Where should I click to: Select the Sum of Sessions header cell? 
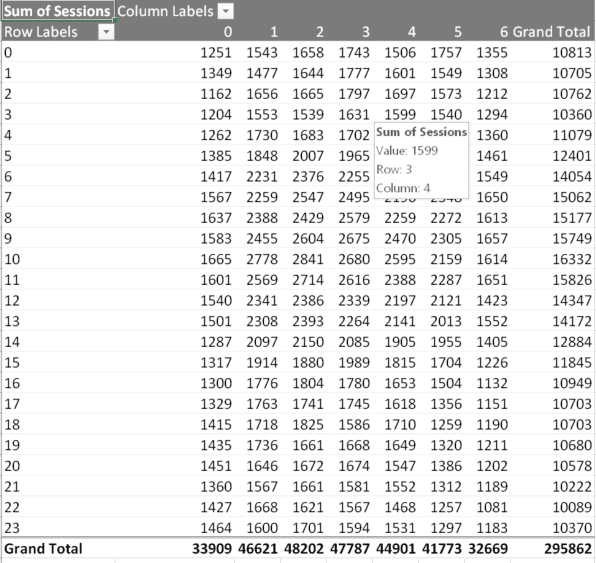click(57, 11)
